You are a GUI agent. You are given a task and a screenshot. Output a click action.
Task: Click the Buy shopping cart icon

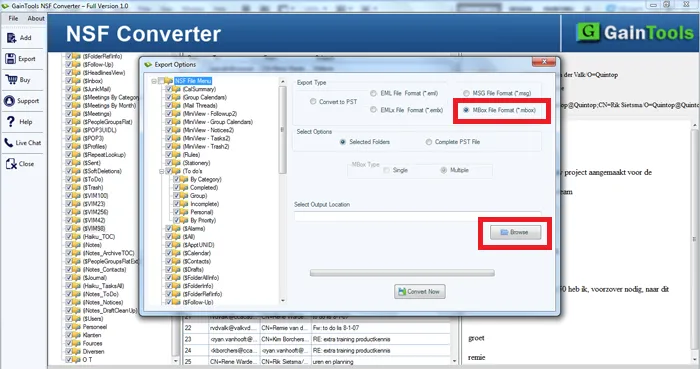11,80
